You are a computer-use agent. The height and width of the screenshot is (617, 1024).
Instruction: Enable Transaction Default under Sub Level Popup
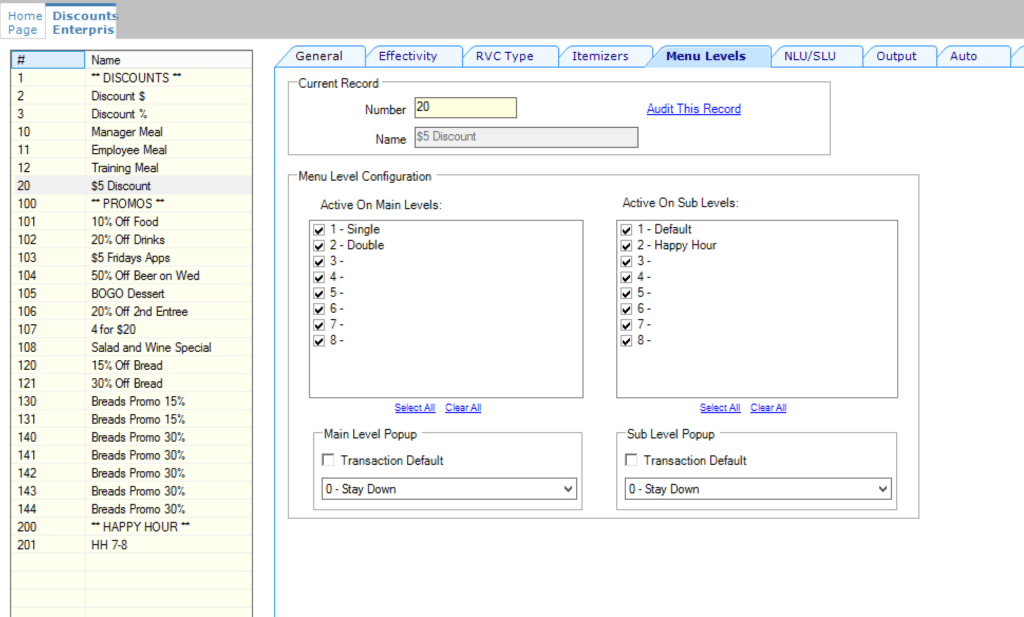tap(632, 461)
